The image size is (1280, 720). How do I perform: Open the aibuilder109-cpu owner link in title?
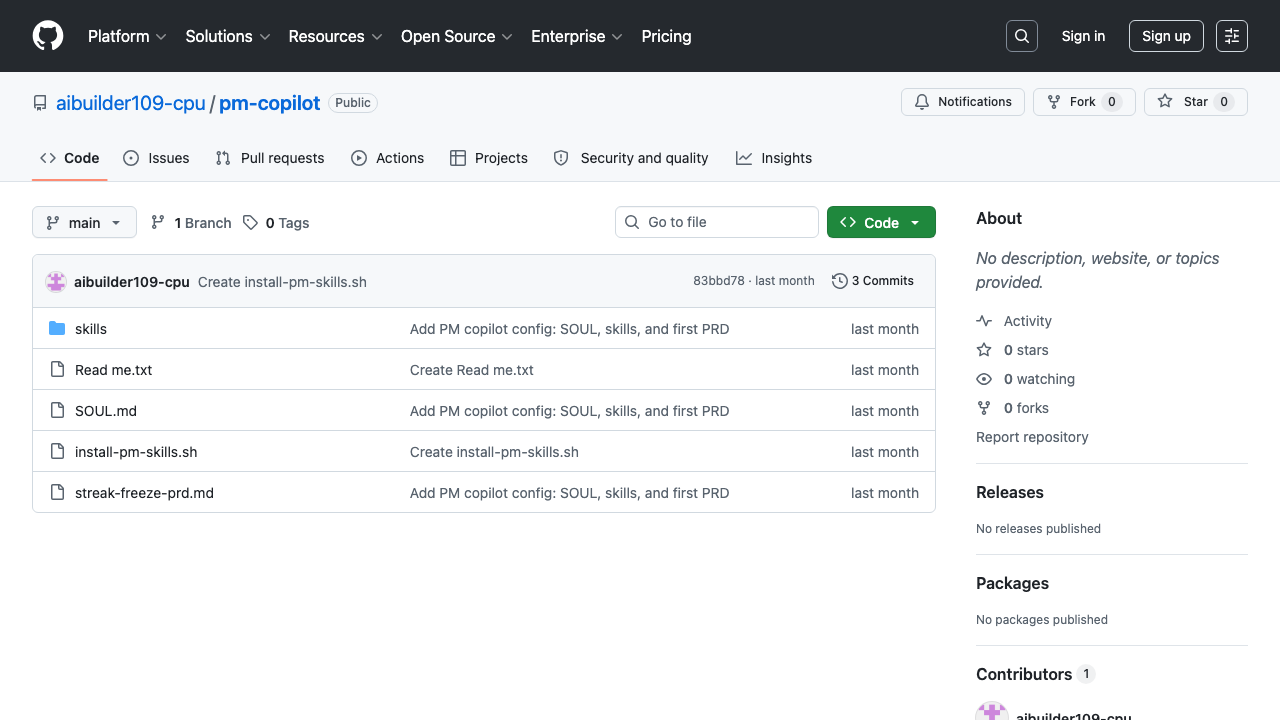tap(131, 103)
